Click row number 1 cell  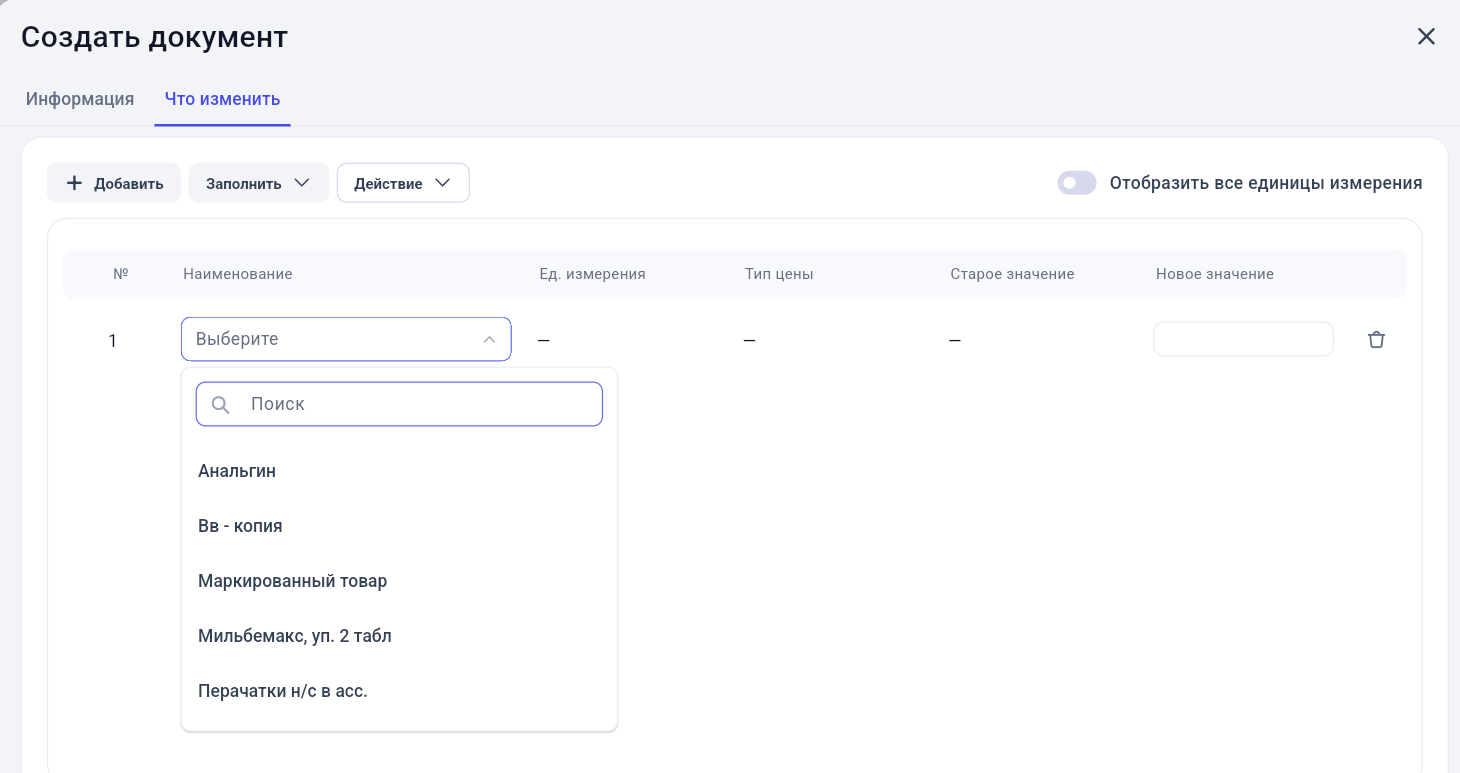tap(113, 341)
